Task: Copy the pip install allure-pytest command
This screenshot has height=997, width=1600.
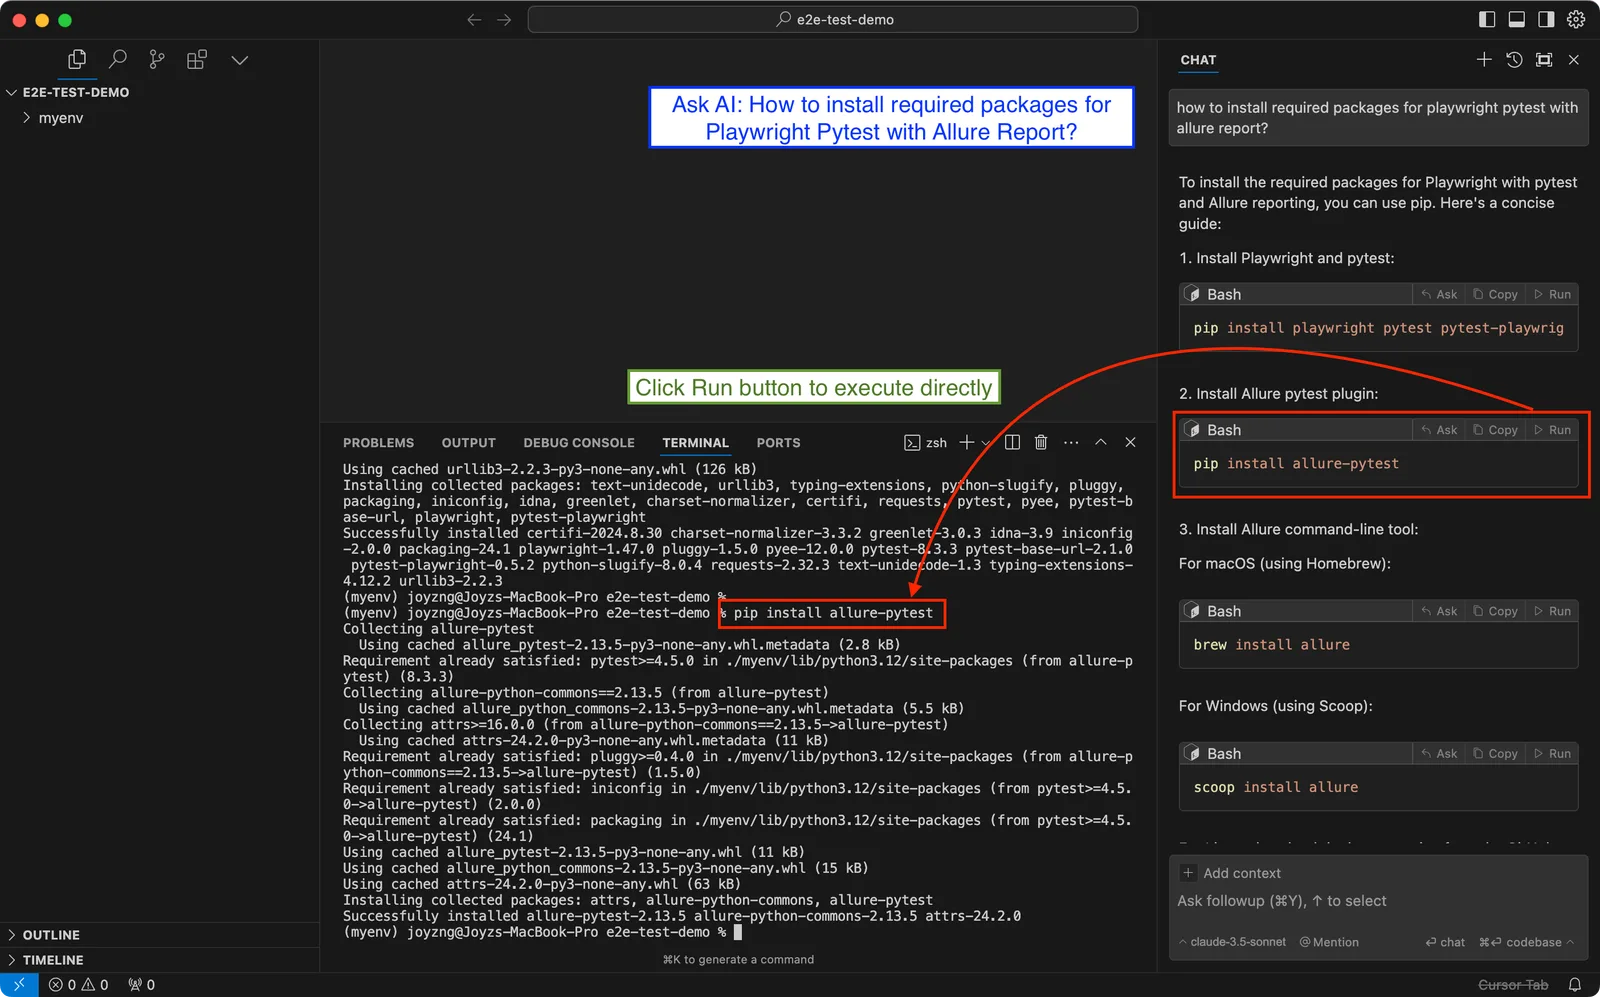Action: tap(1495, 430)
